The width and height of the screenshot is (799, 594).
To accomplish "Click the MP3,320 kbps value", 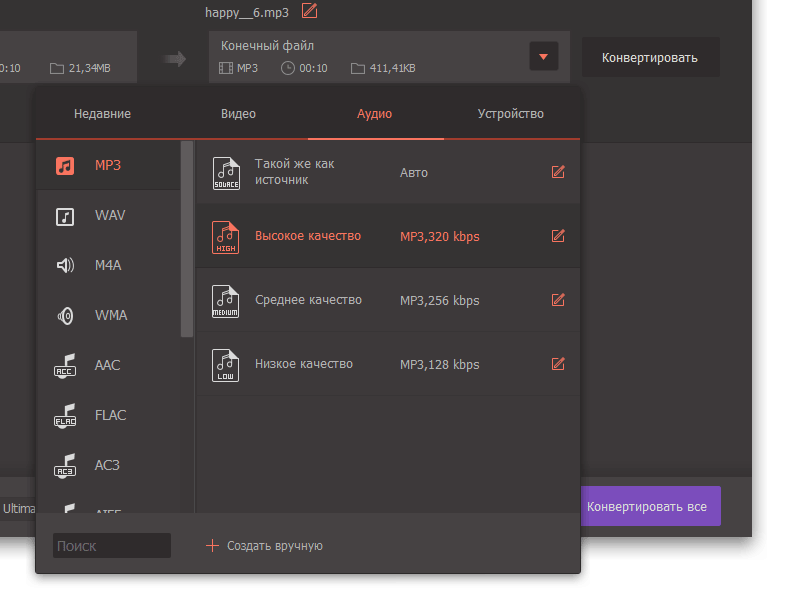I will tap(439, 236).
